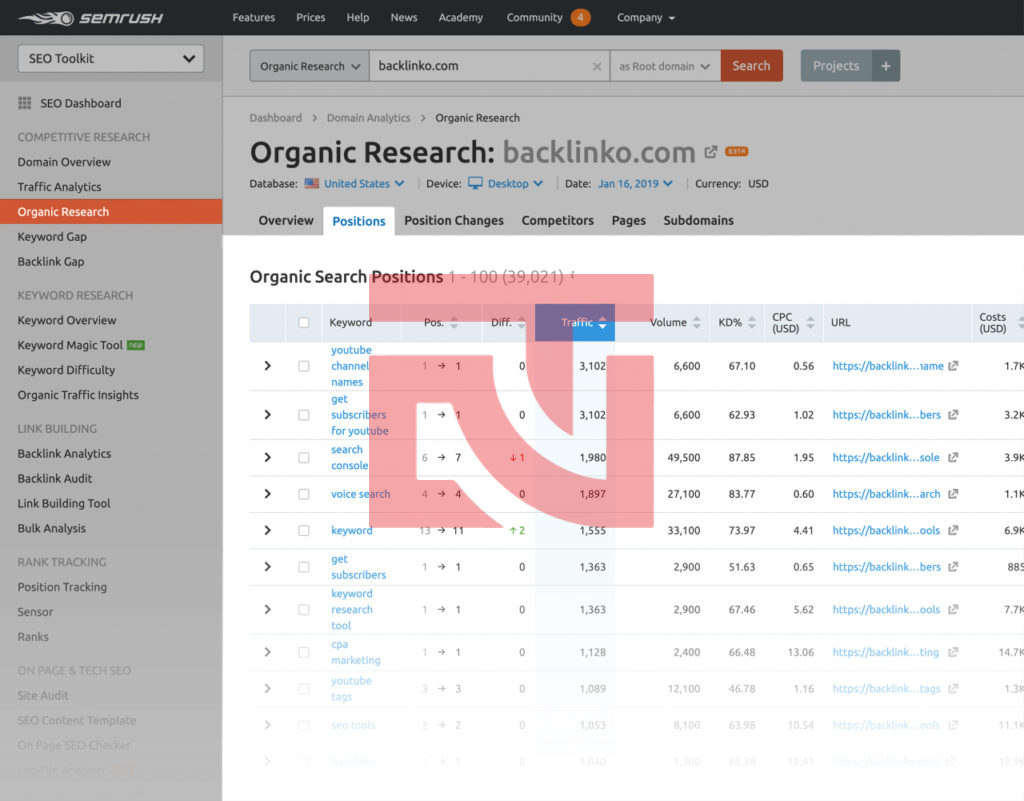Switch to the Position Changes tab
This screenshot has width=1024, height=801.
[x=454, y=221]
